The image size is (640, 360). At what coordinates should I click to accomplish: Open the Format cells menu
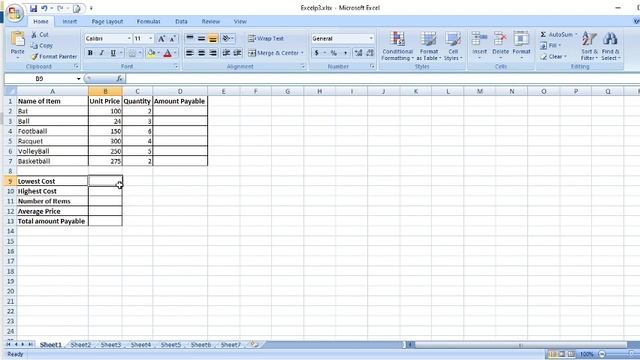(x=521, y=45)
